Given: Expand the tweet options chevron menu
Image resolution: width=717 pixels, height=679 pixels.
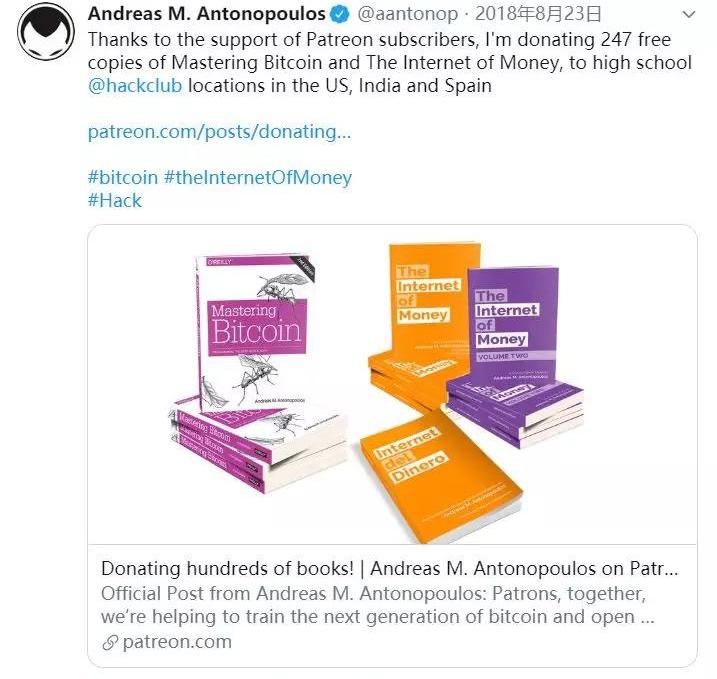Looking at the screenshot, I should pyautogui.click(x=689, y=15).
